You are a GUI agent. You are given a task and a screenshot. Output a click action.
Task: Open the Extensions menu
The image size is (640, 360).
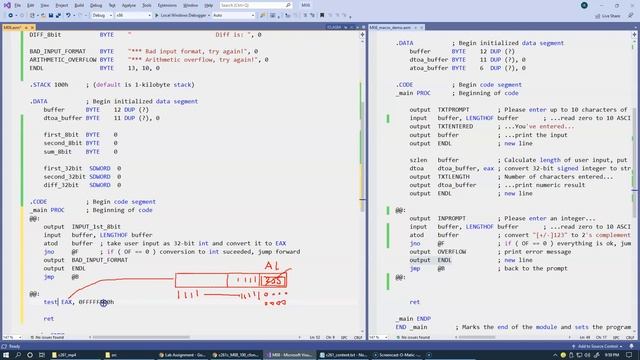click(167, 5)
